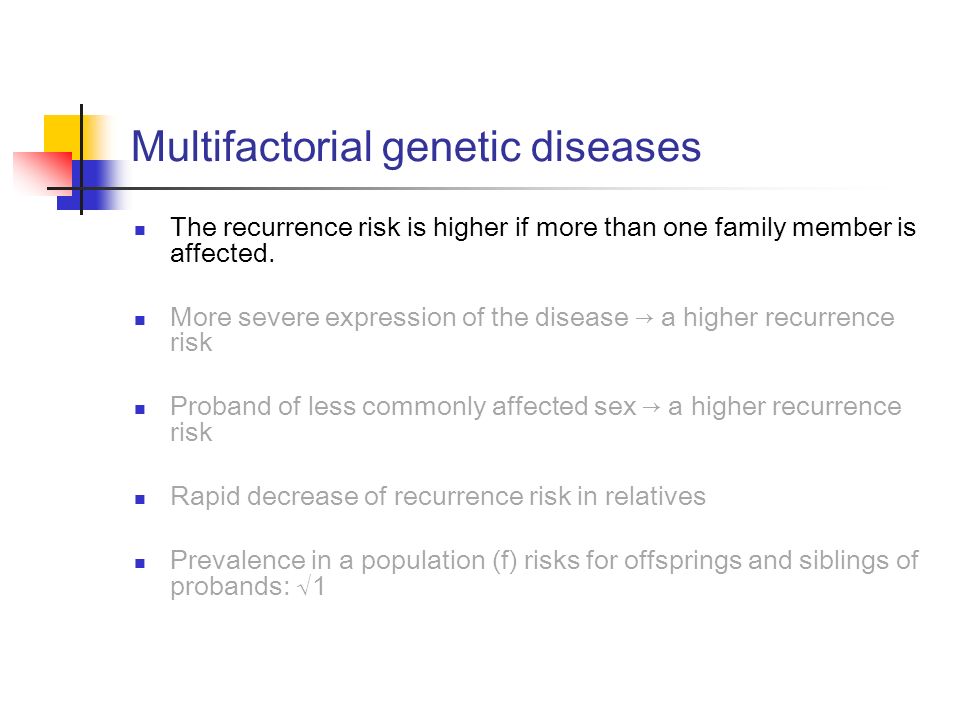Select the bullet marker beside "Prevalence in a population"
The height and width of the screenshot is (720, 960).
[x=140, y=563]
